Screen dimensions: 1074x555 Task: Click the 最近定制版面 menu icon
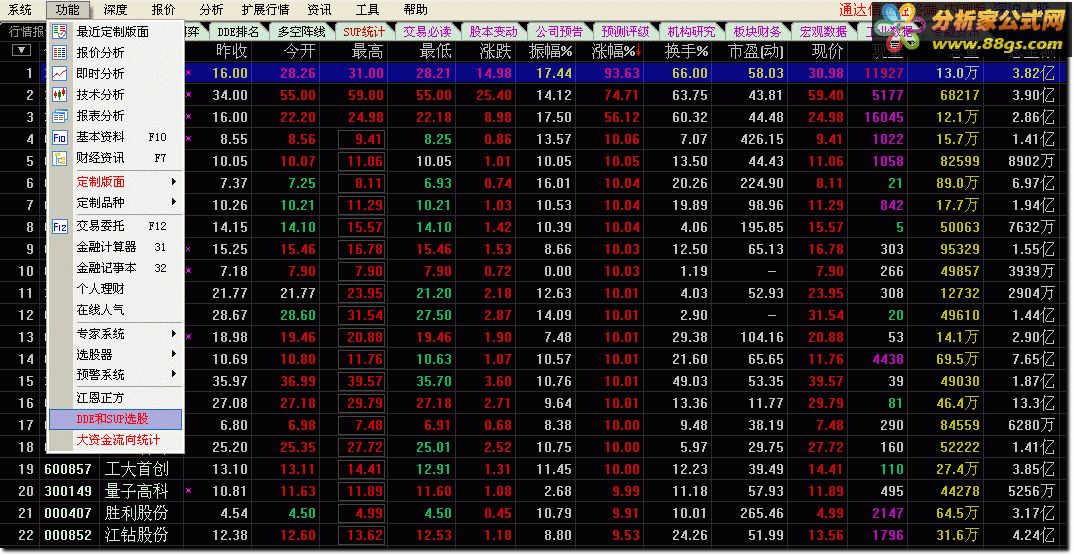[x=60, y=32]
